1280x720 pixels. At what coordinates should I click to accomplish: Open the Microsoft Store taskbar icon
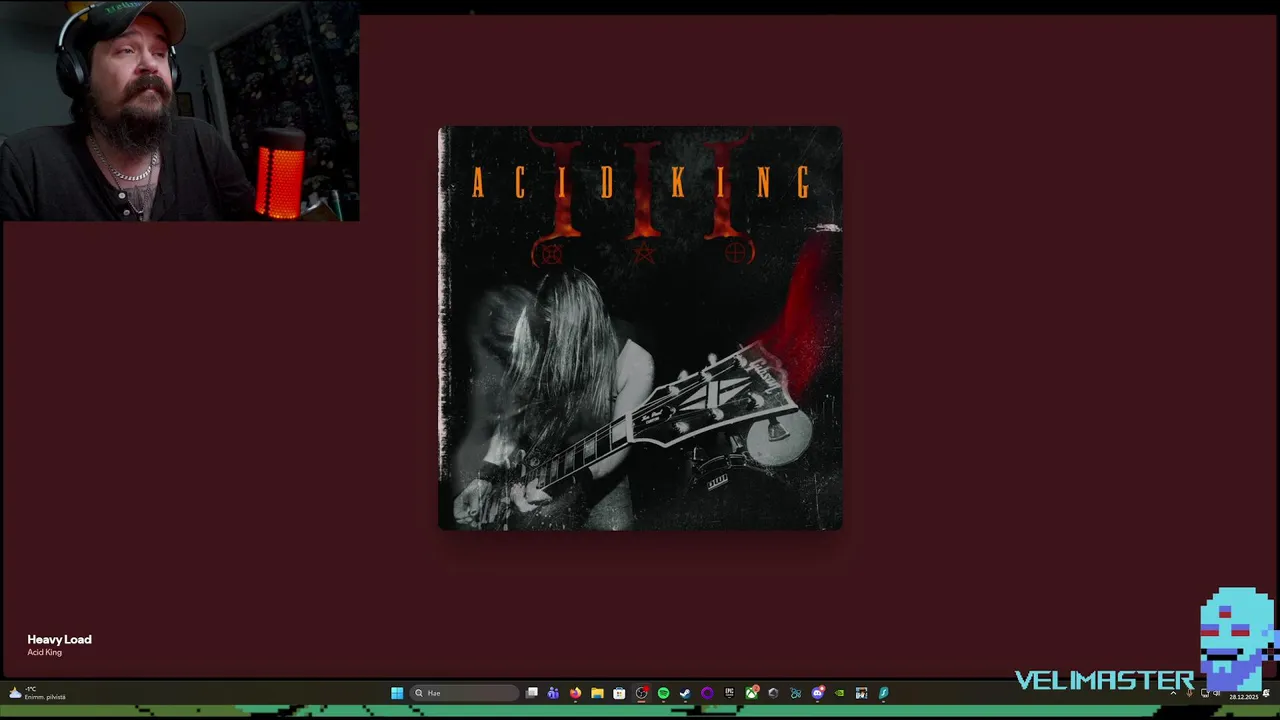[x=619, y=693]
